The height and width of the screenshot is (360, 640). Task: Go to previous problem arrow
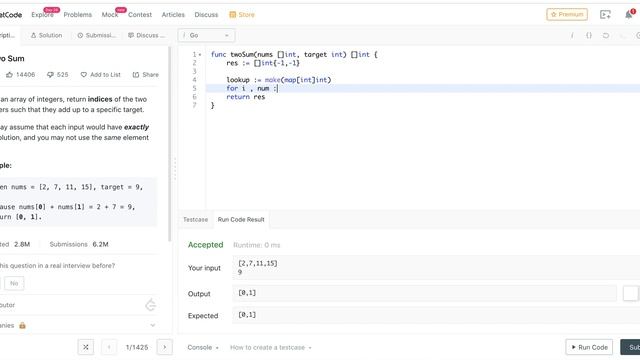click(x=109, y=347)
